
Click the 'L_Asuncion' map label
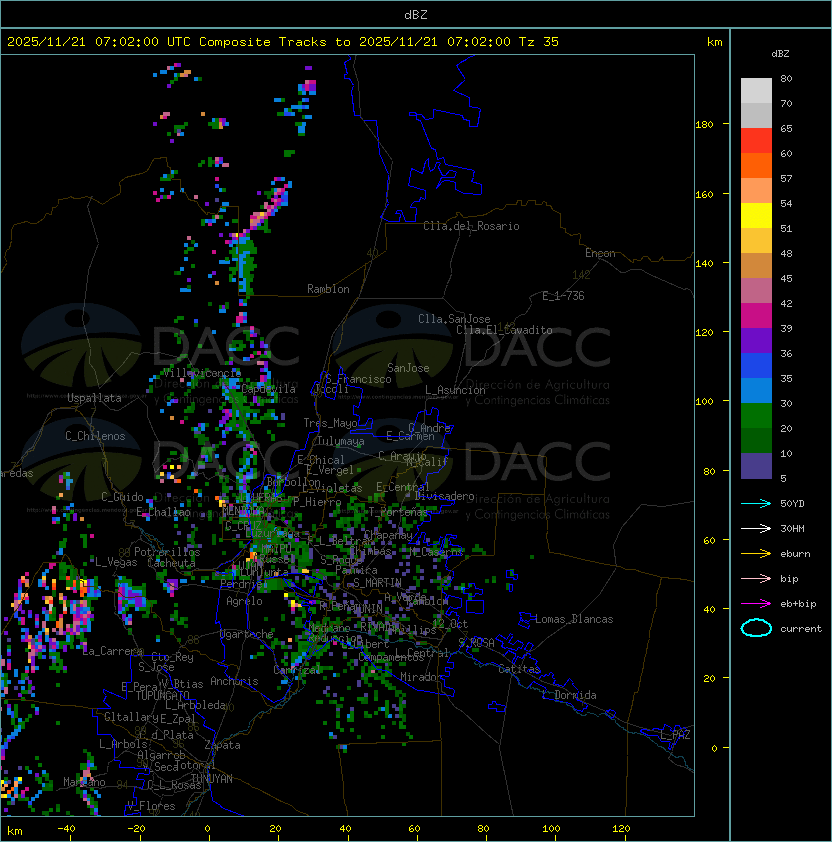point(455,390)
